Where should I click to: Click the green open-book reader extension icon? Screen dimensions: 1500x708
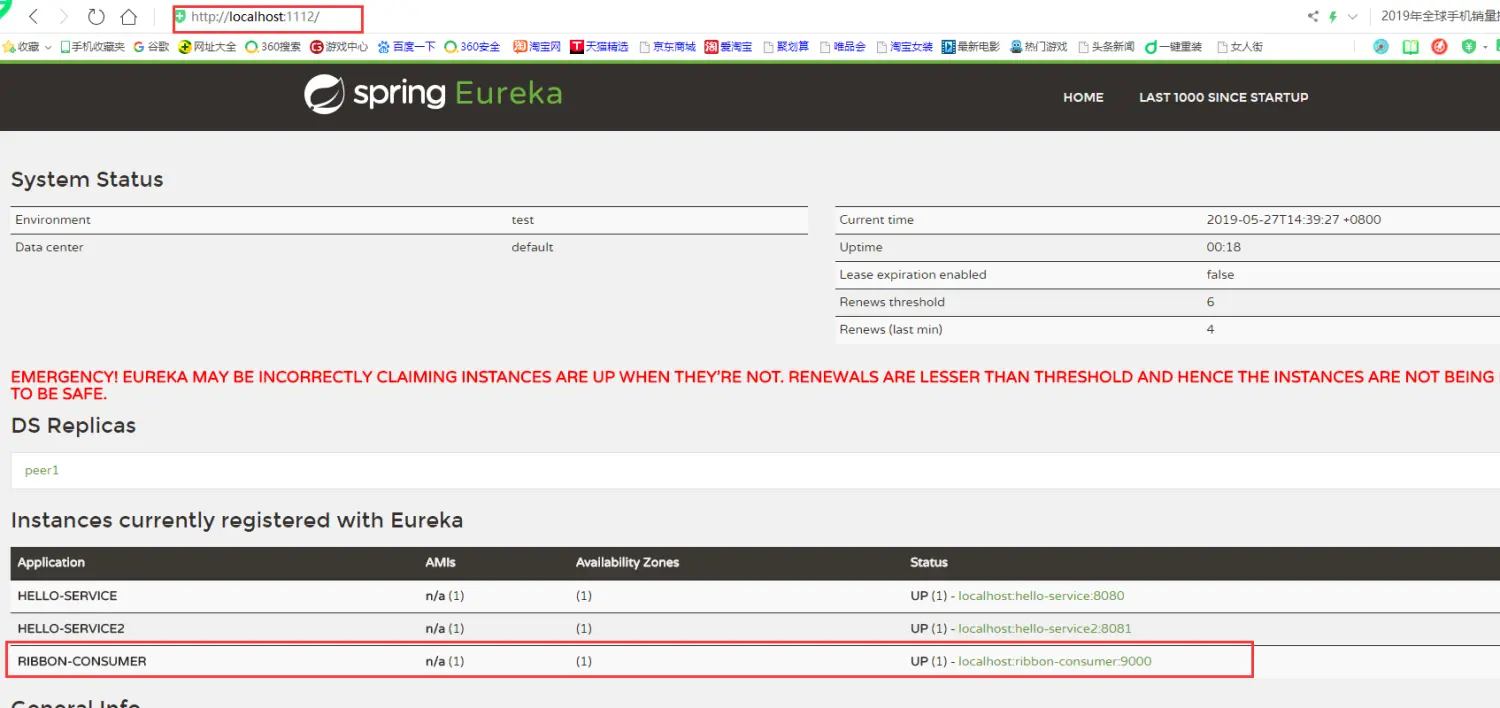click(x=1410, y=47)
